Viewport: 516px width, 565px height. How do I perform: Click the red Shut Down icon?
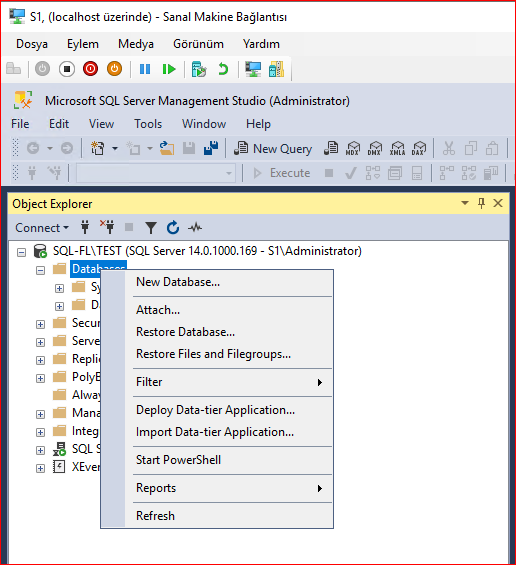pos(90,68)
